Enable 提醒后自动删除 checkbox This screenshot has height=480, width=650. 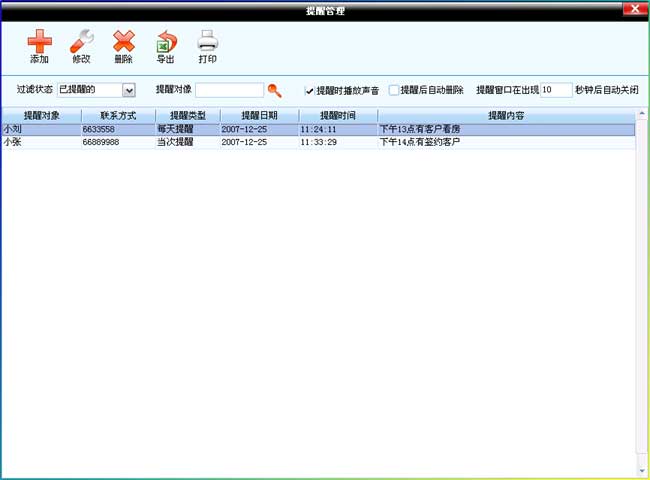[x=394, y=90]
